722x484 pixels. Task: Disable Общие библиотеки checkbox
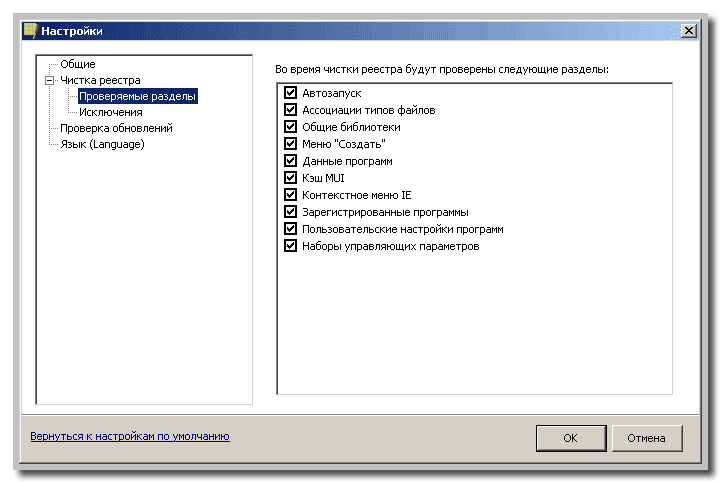click(x=290, y=127)
